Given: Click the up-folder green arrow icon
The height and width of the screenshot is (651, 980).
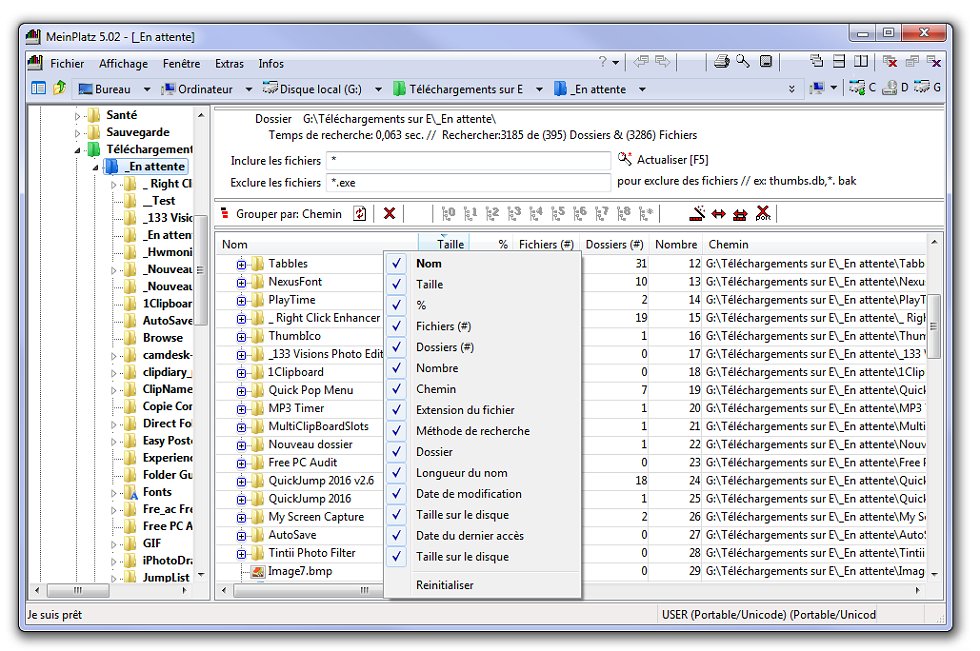Looking at the screenshot, I should (59, 88).
